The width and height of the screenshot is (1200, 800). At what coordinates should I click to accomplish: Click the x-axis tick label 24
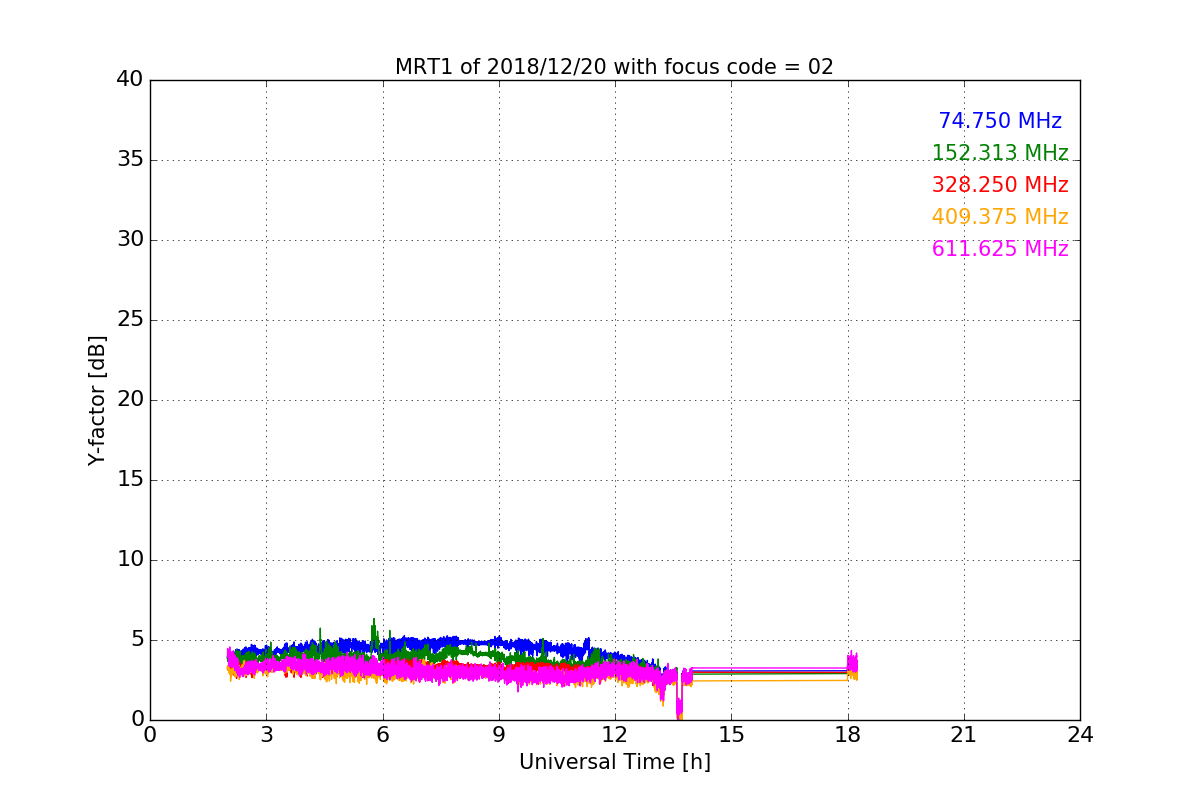coord(1080,735)
